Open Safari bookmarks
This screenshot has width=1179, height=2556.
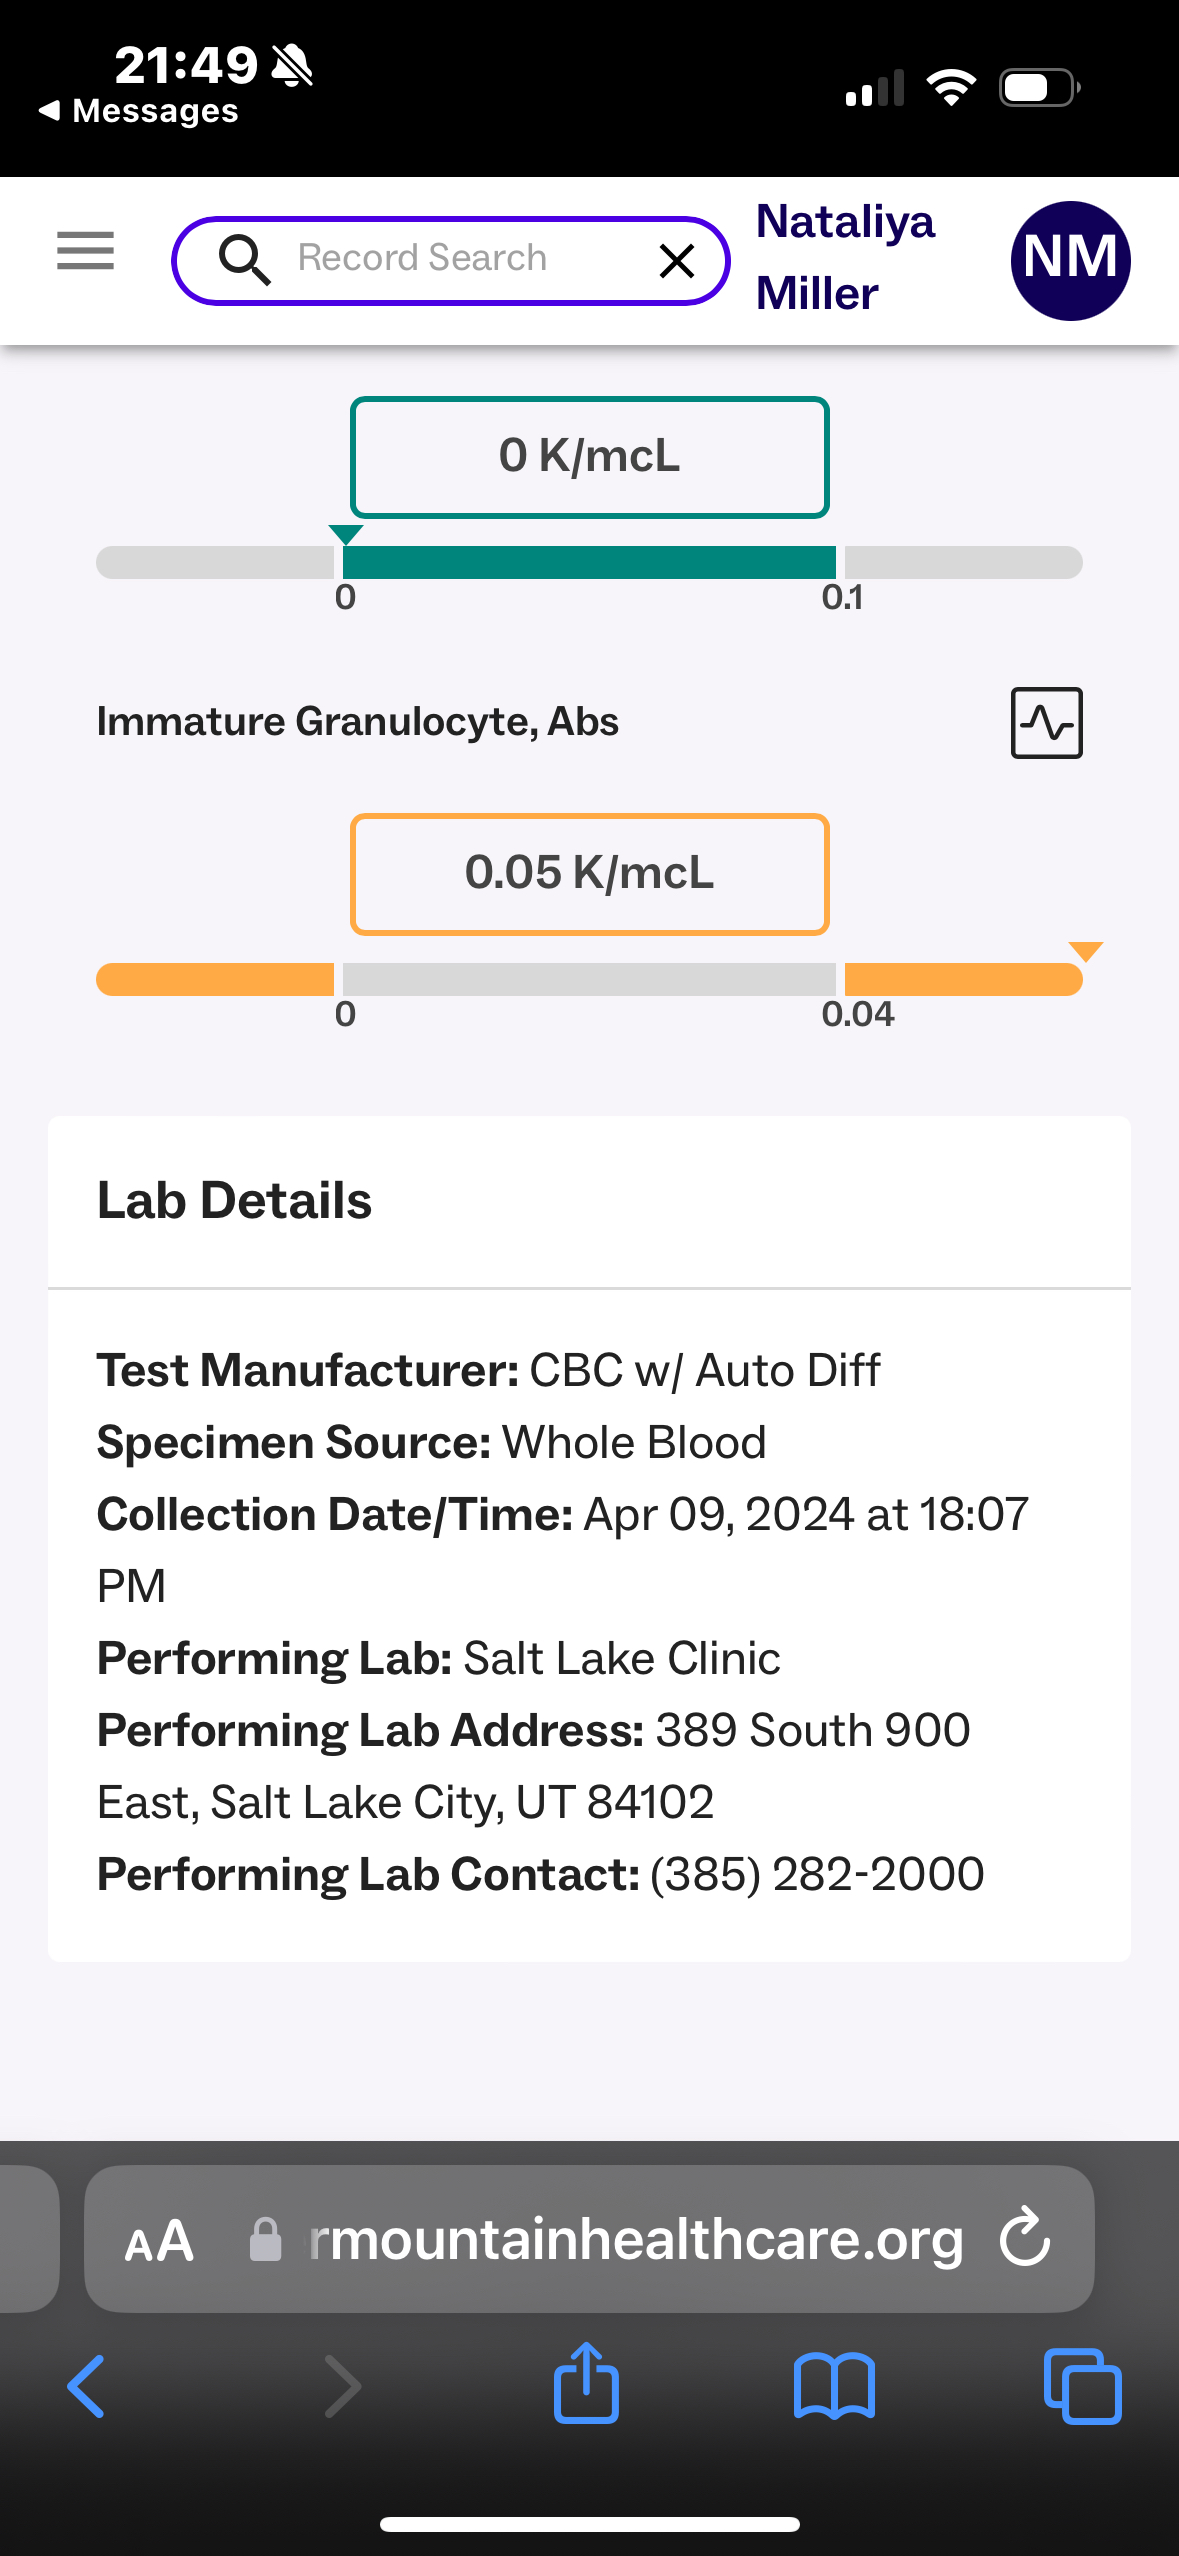[x=834, y=2386]
